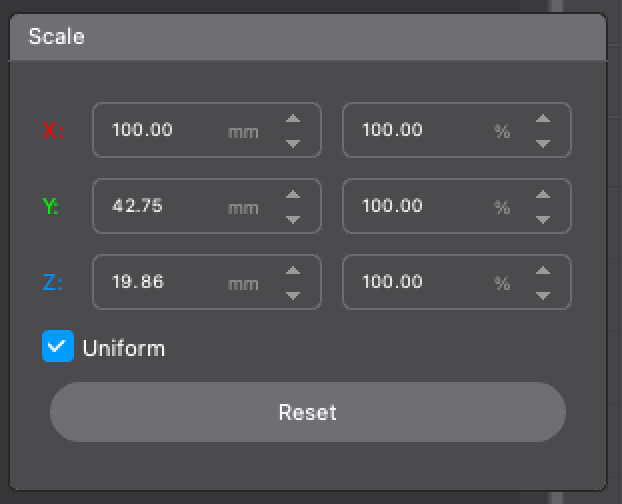Increase Y scale percent with up arrow
This screenshot has height=504, width=622.
pyautogui.click(x=543, y=194)
